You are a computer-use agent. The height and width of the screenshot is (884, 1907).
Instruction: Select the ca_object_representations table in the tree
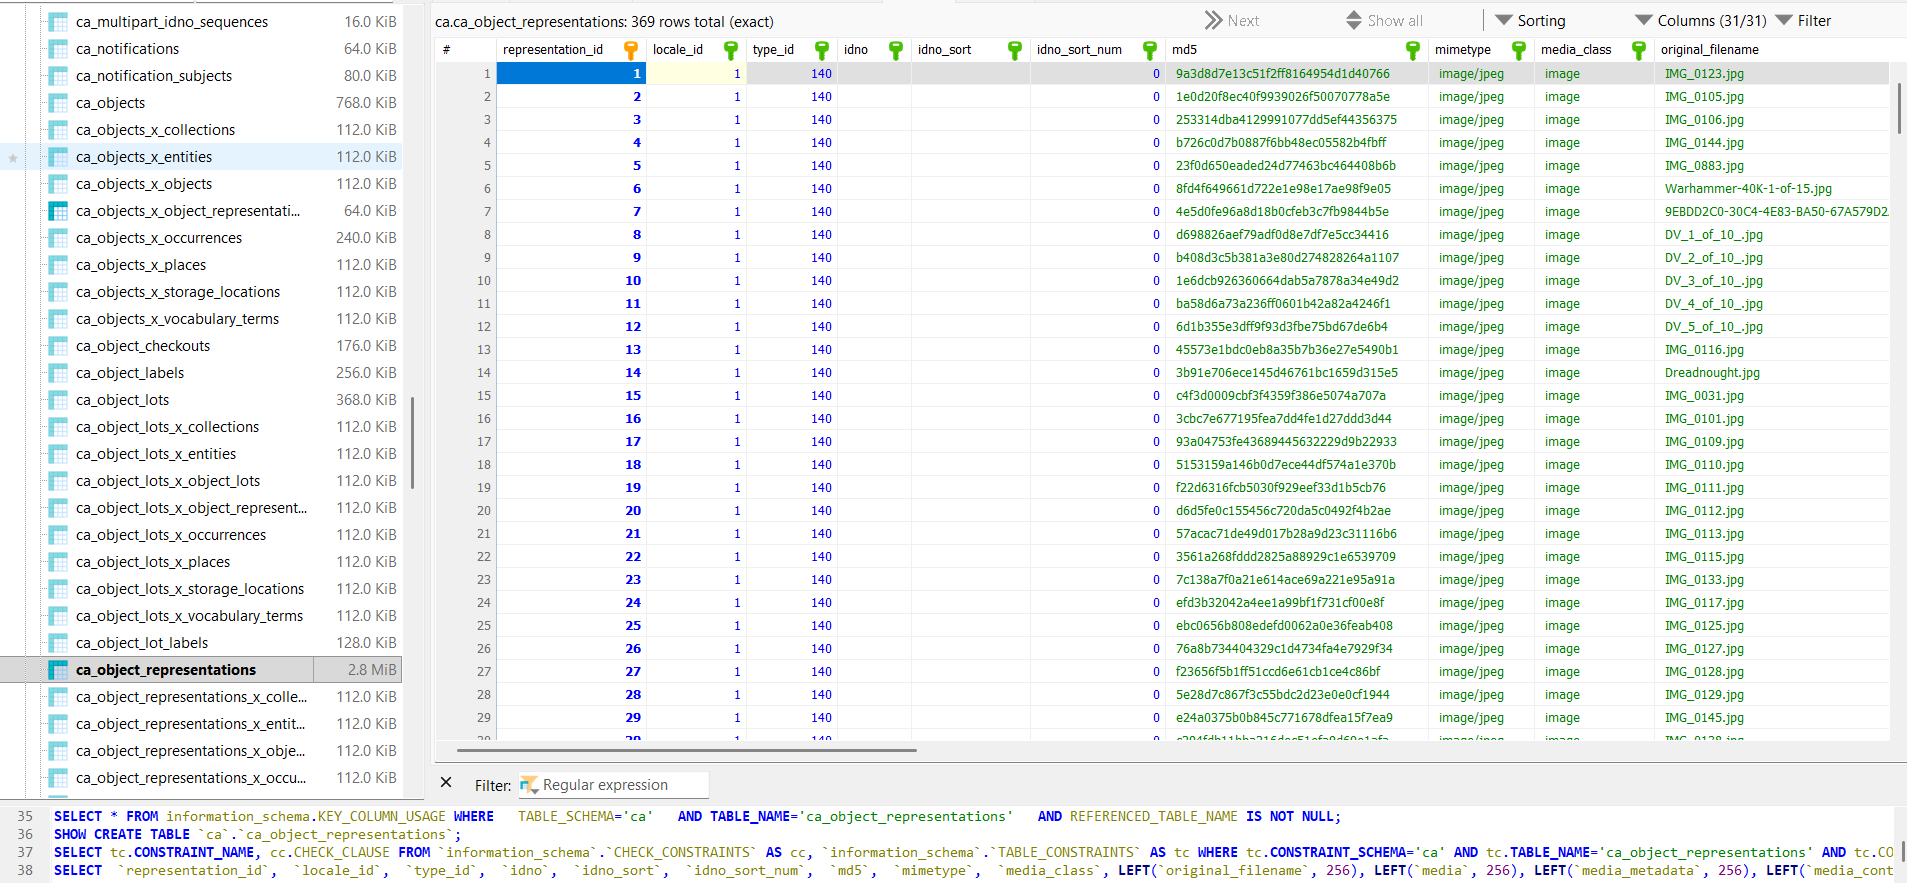click(166, 670)
